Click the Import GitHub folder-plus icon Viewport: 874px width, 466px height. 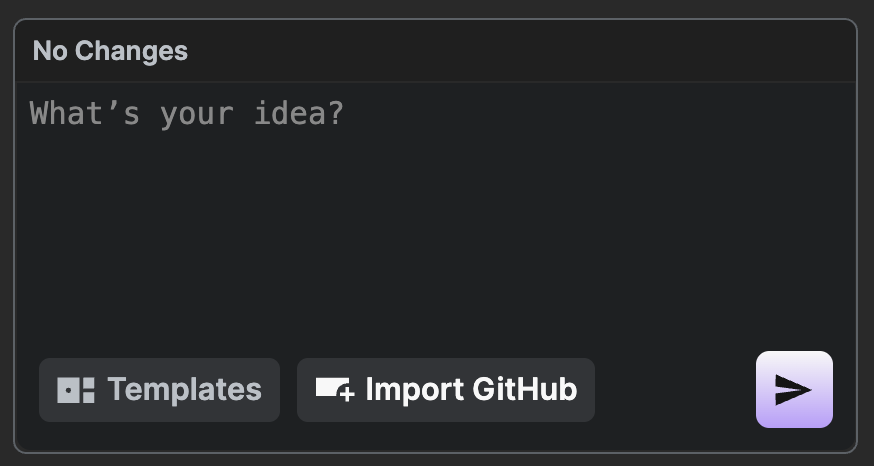[335, 390]
